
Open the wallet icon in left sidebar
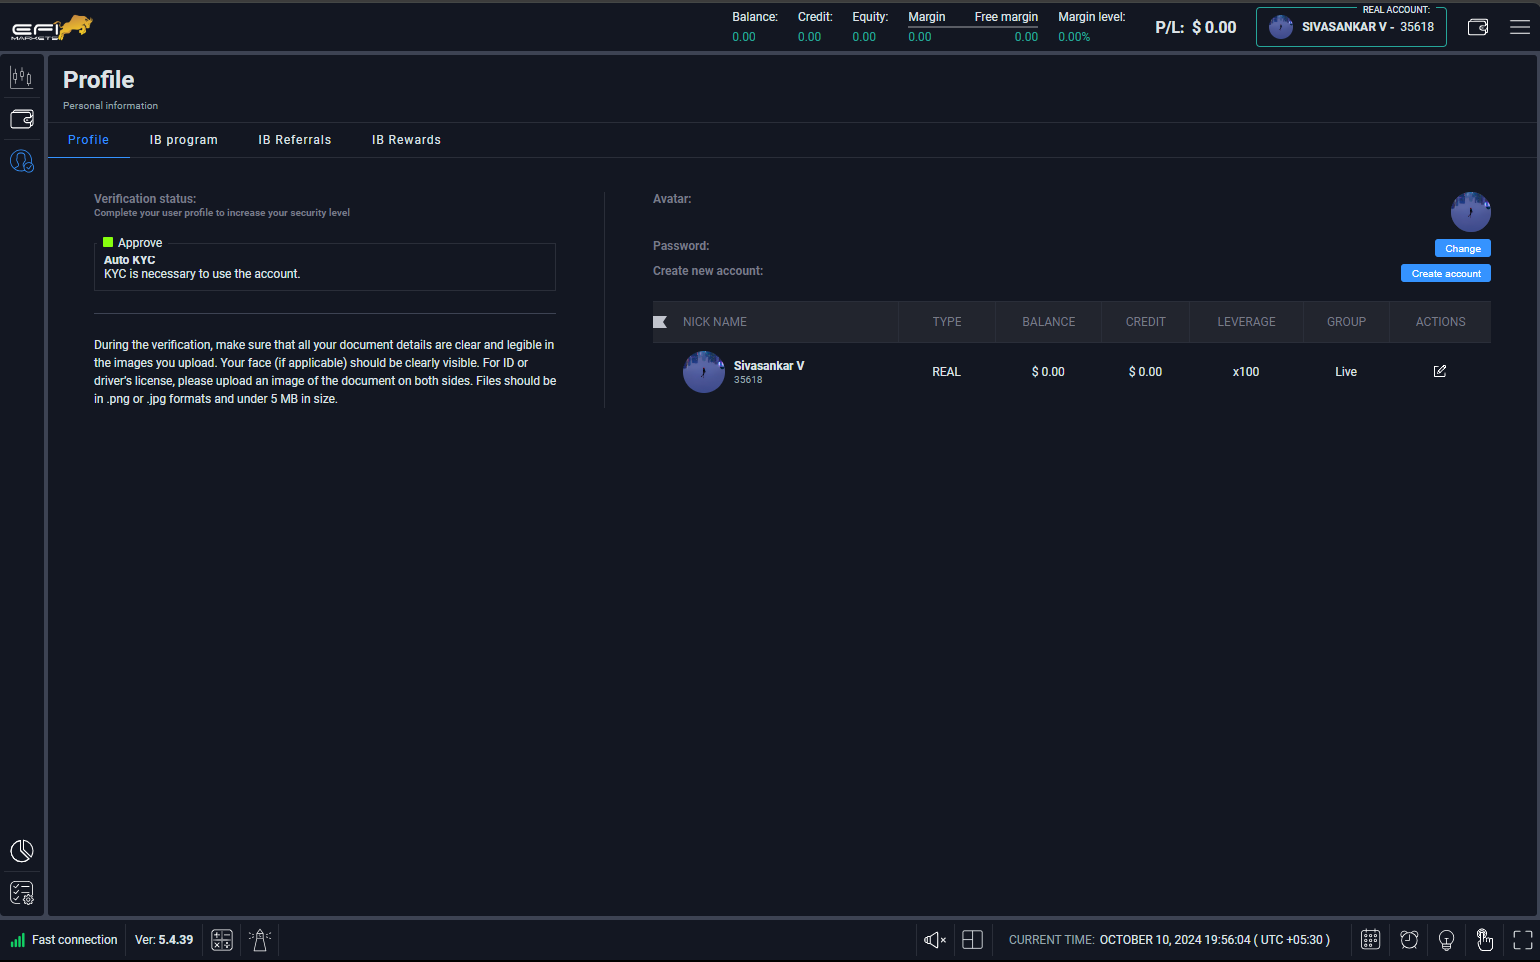[22, 119]
